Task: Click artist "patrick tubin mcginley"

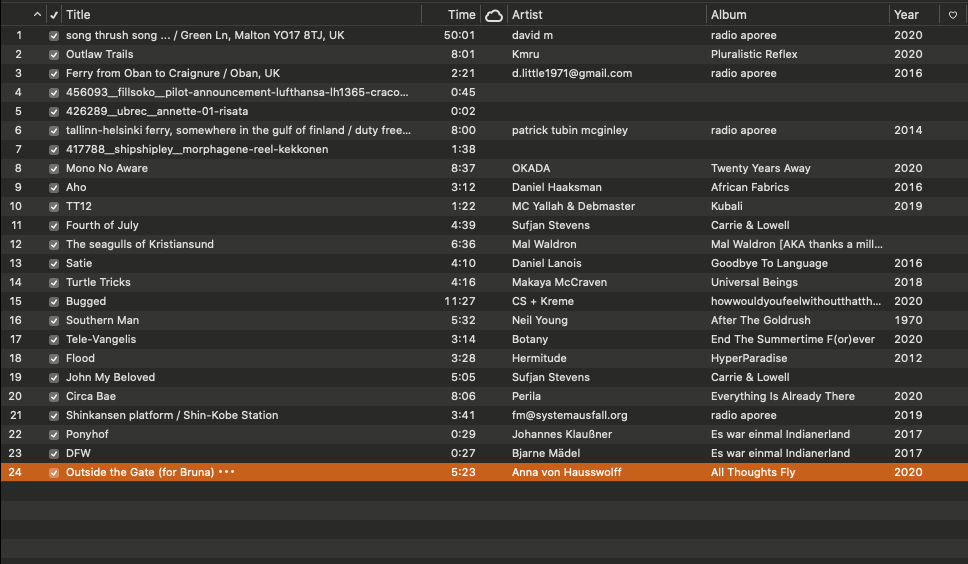Action: pos(570,131)
